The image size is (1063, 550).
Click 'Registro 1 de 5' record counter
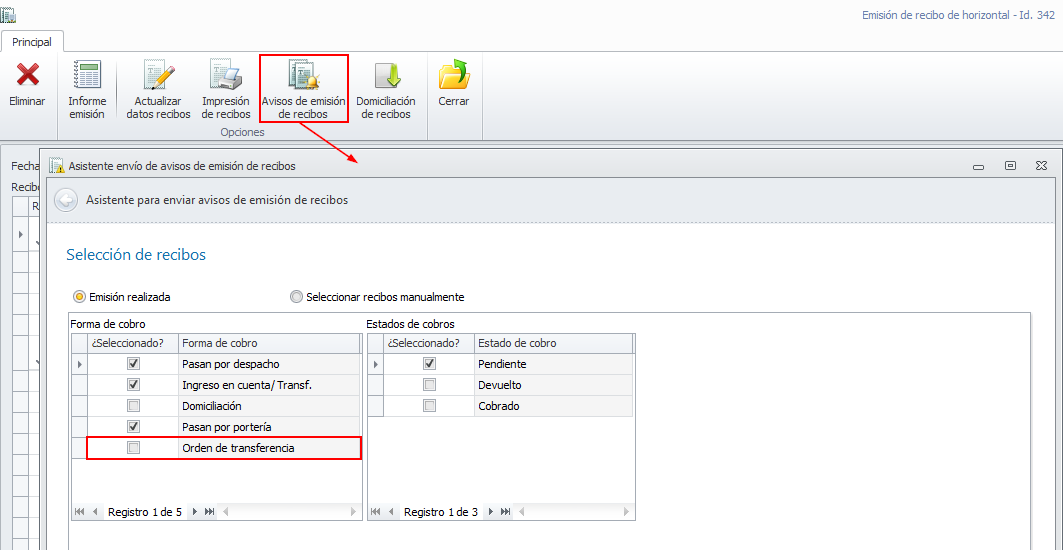(144, 512)
